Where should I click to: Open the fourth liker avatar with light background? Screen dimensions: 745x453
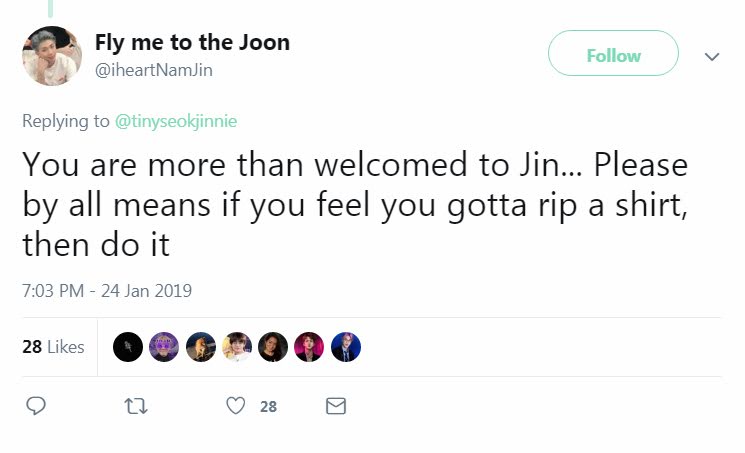[x=237, y=347]
